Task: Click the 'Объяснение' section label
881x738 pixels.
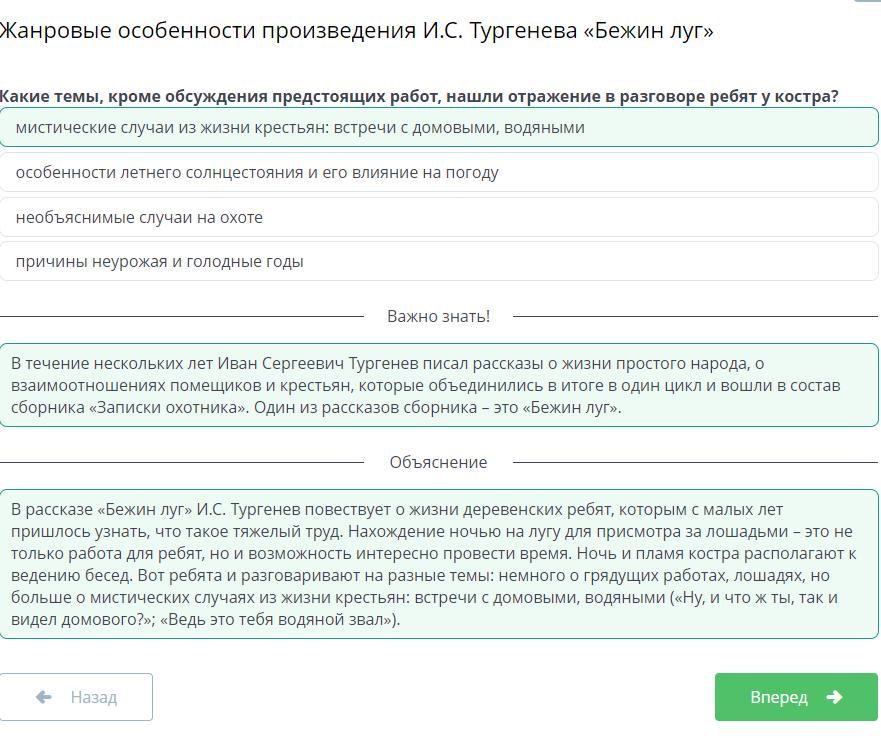Action: (x=438, y=462)
